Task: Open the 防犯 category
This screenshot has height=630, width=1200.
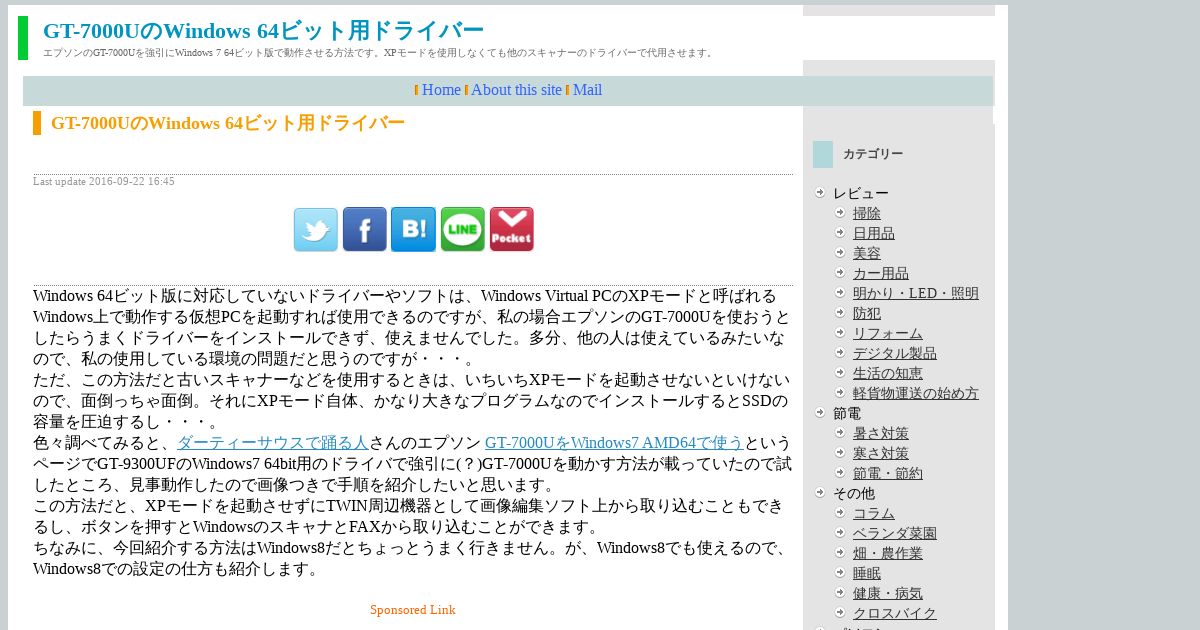Action: tap(867, 313)
